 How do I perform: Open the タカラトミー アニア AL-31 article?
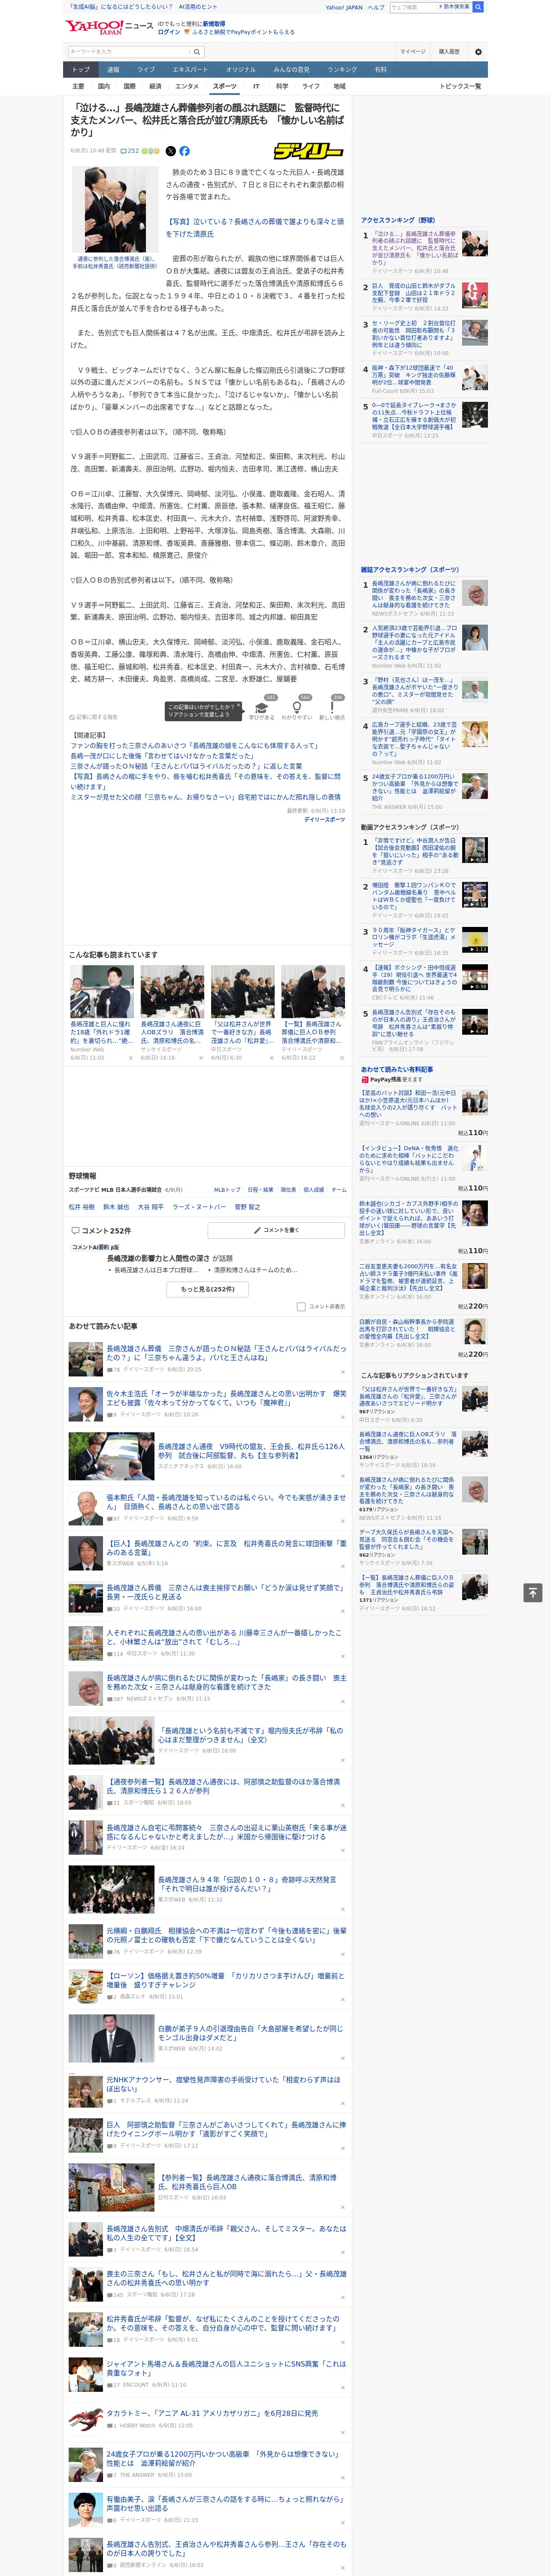[212, 2412]
